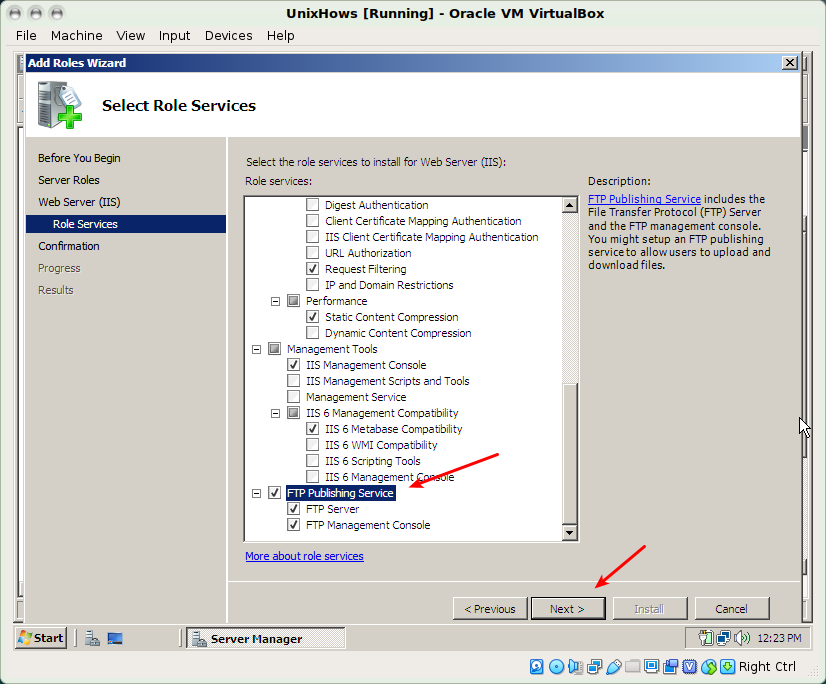Collapse FTP Publishing Service tree node

(x=257, y=493)
